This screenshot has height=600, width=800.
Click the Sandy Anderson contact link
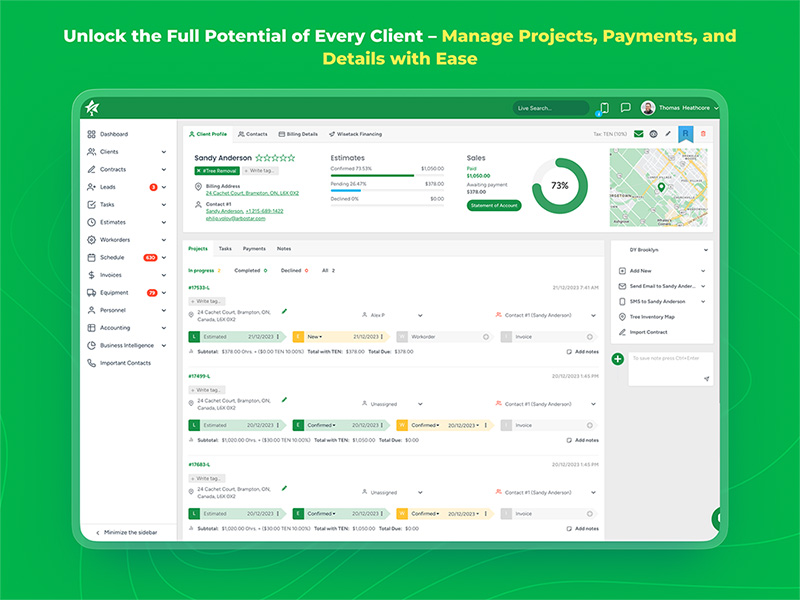(224, 211)
